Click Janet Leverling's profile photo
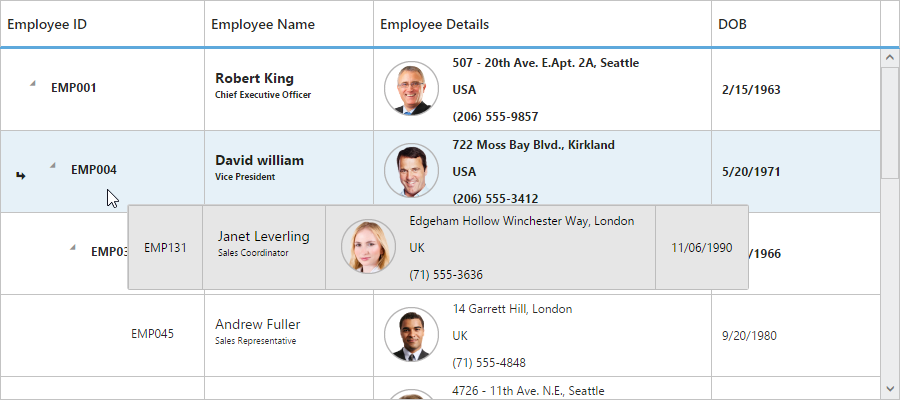900x400 pixels. (368, 247)
